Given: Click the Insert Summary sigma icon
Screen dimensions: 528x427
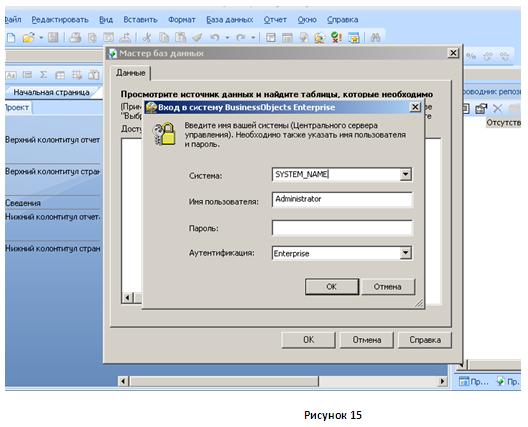Looking at the screenshot, I should (x=43, y=75).
